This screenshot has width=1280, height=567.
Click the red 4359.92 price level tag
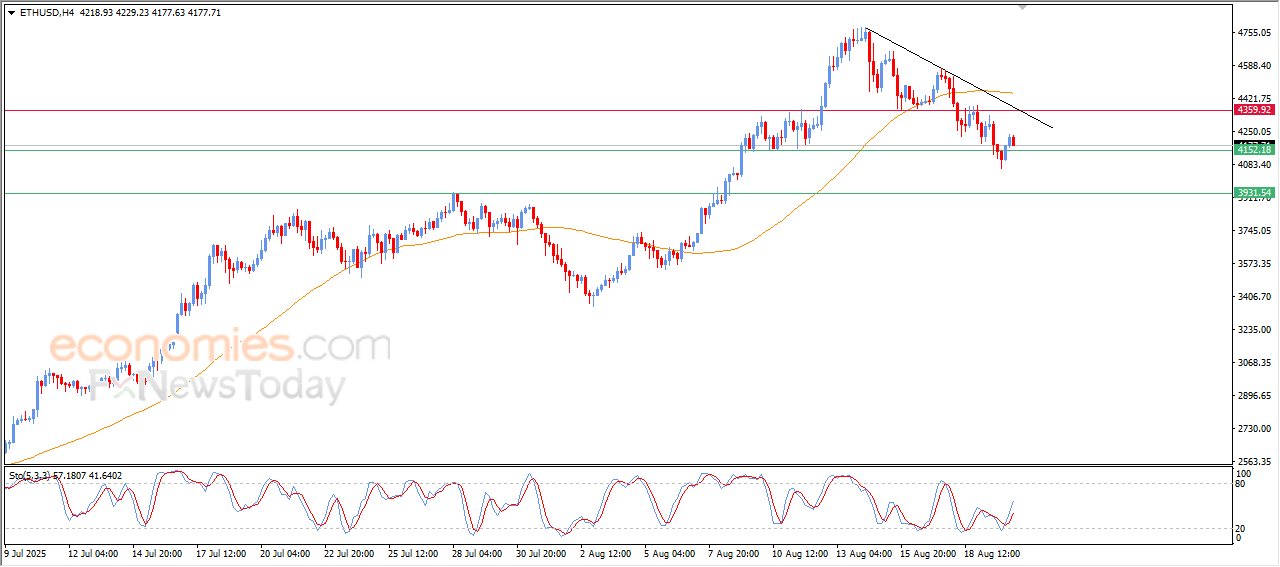1253,110
